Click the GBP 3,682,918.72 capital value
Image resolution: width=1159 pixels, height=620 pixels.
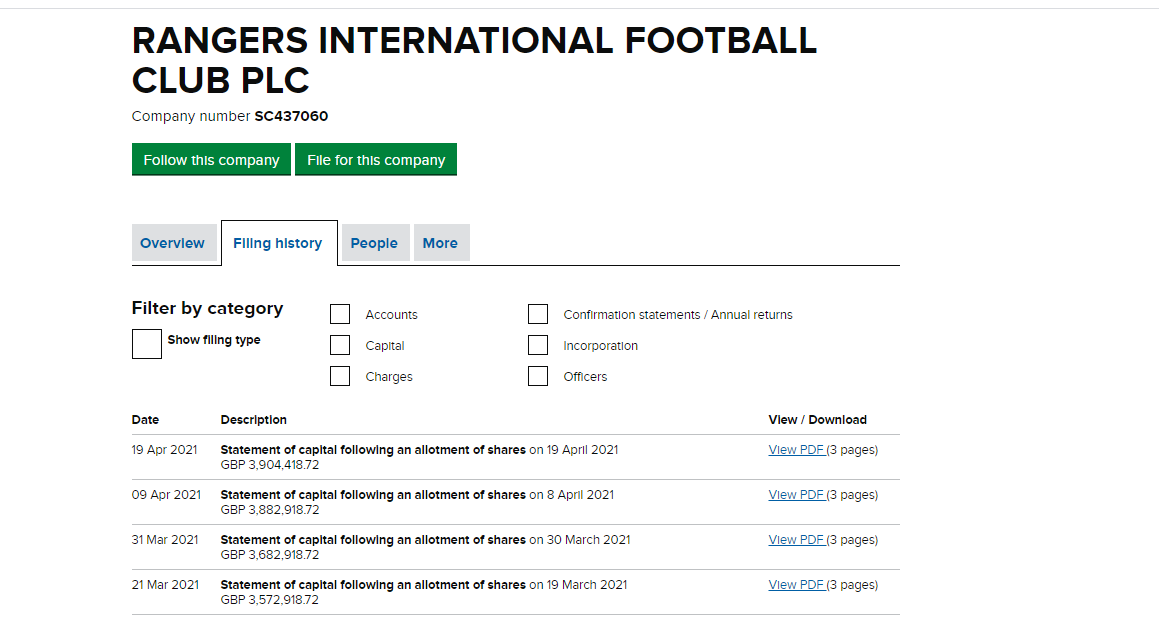[x=270, y=555]
